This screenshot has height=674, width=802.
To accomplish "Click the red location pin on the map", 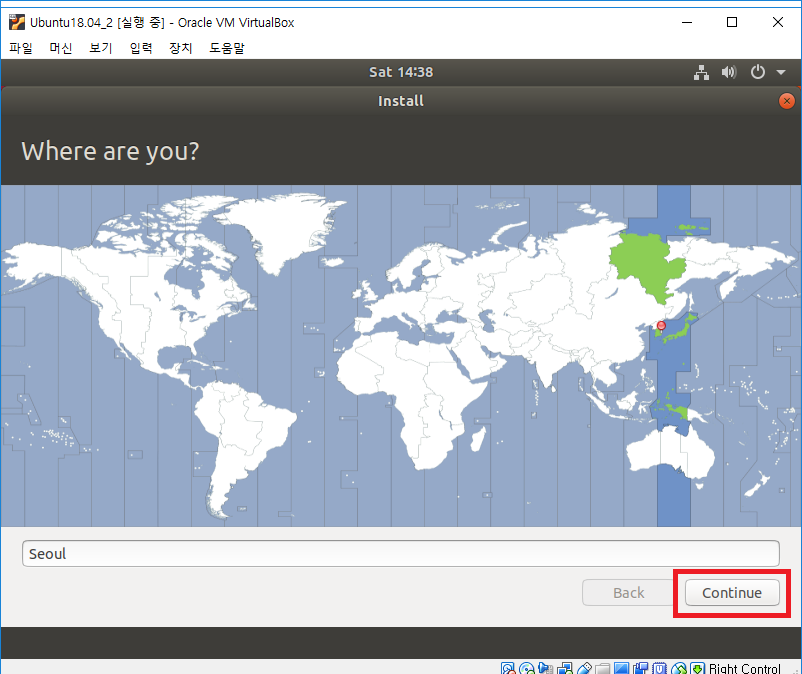I will click(661, 326).
